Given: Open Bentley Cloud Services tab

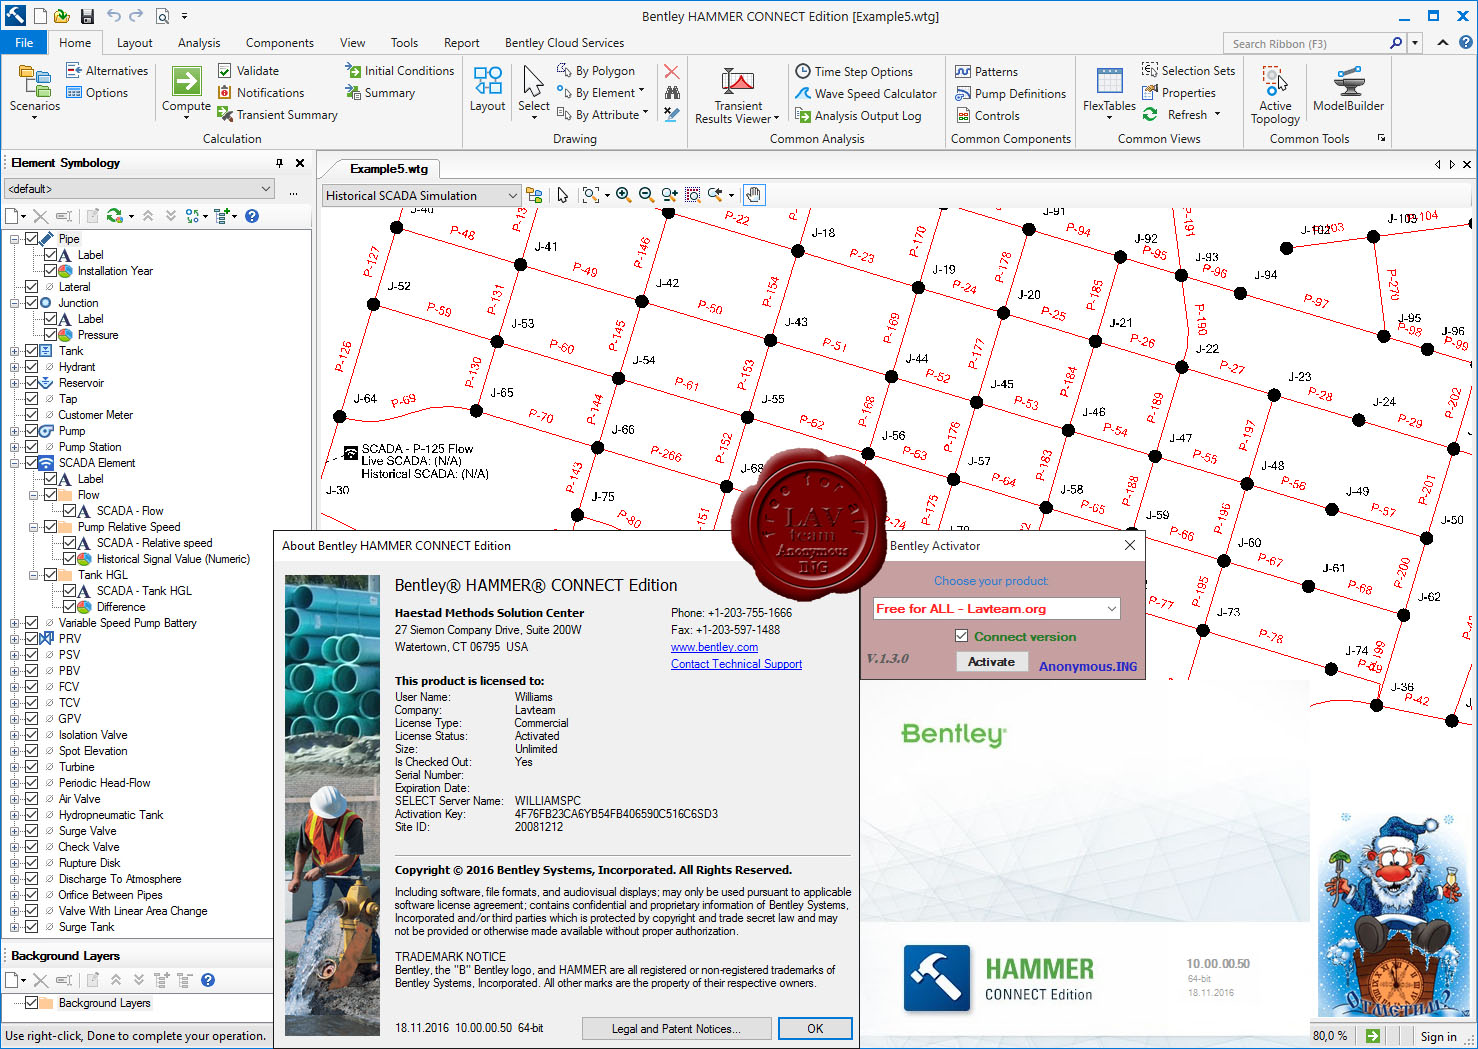Looking at the screenshot, I should pos(564,43).
